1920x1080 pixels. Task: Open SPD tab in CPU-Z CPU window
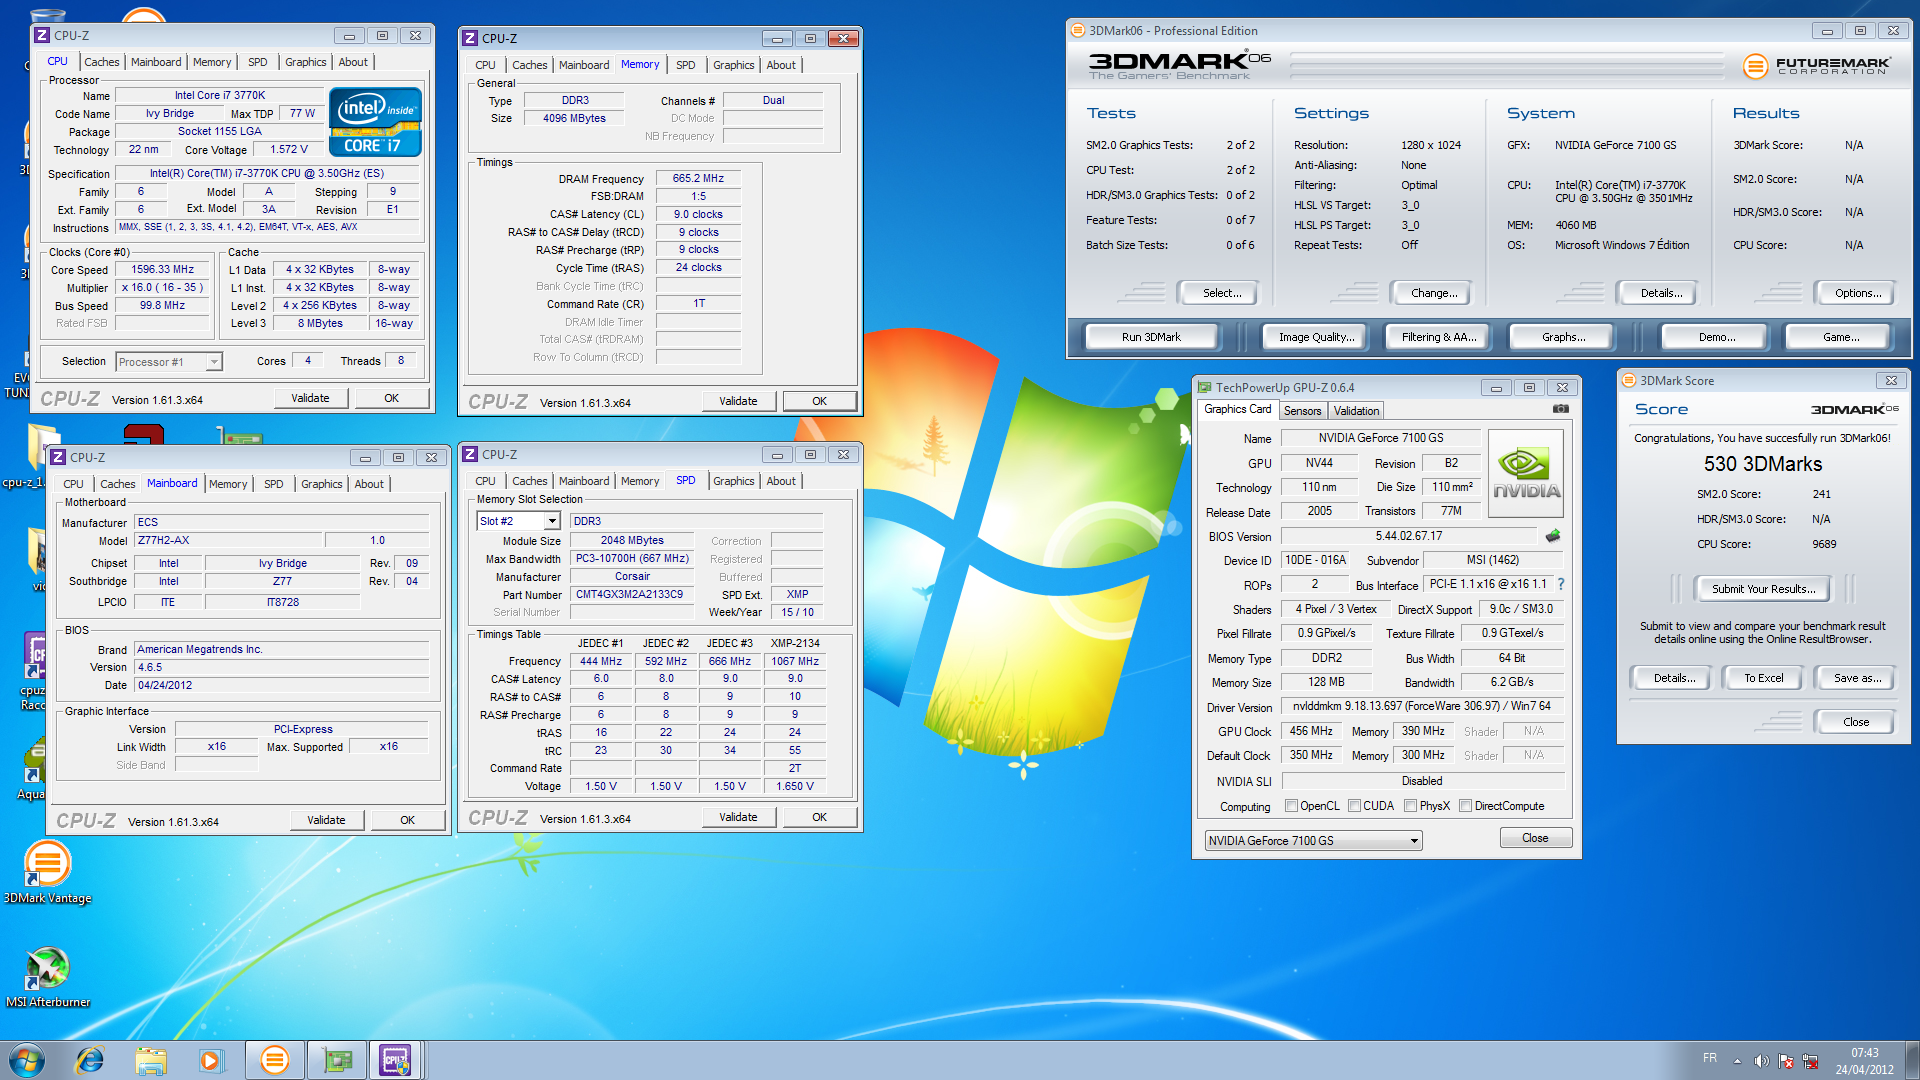click(257, 62)
